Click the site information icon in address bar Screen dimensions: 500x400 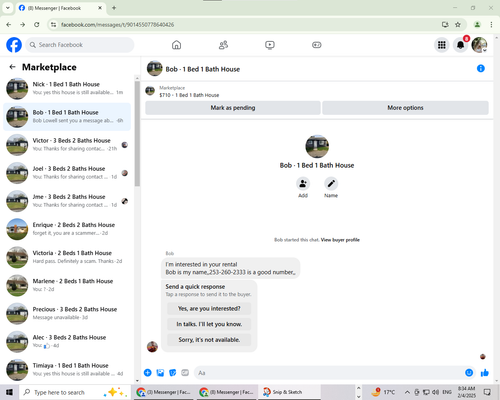[53, 24]
